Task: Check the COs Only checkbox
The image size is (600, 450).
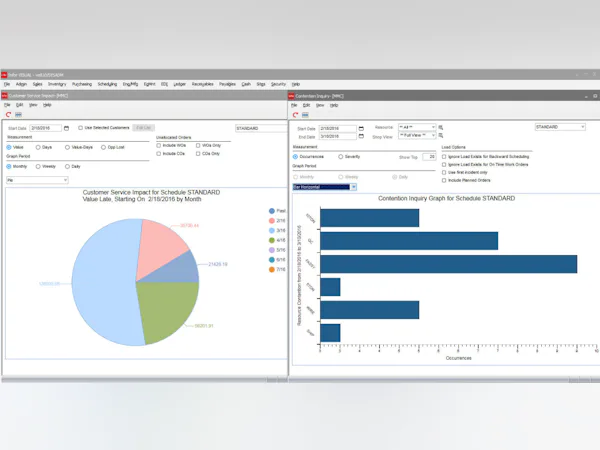Action: point(198,153)
